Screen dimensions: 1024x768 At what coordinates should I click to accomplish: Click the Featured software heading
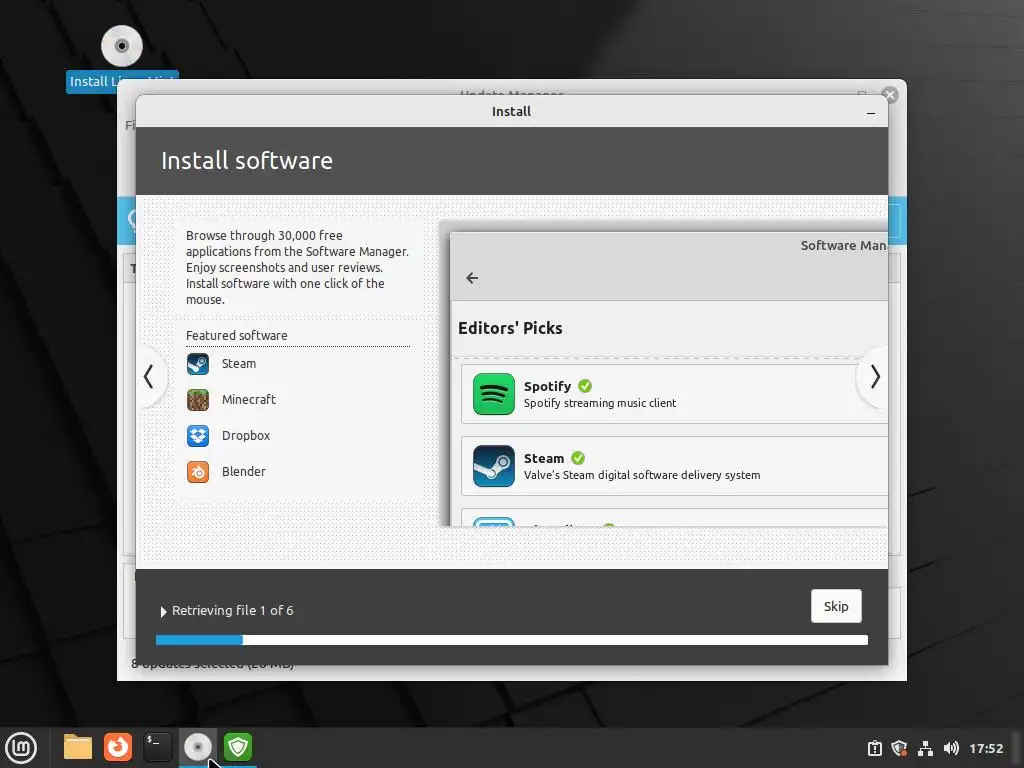pos(236,336)
